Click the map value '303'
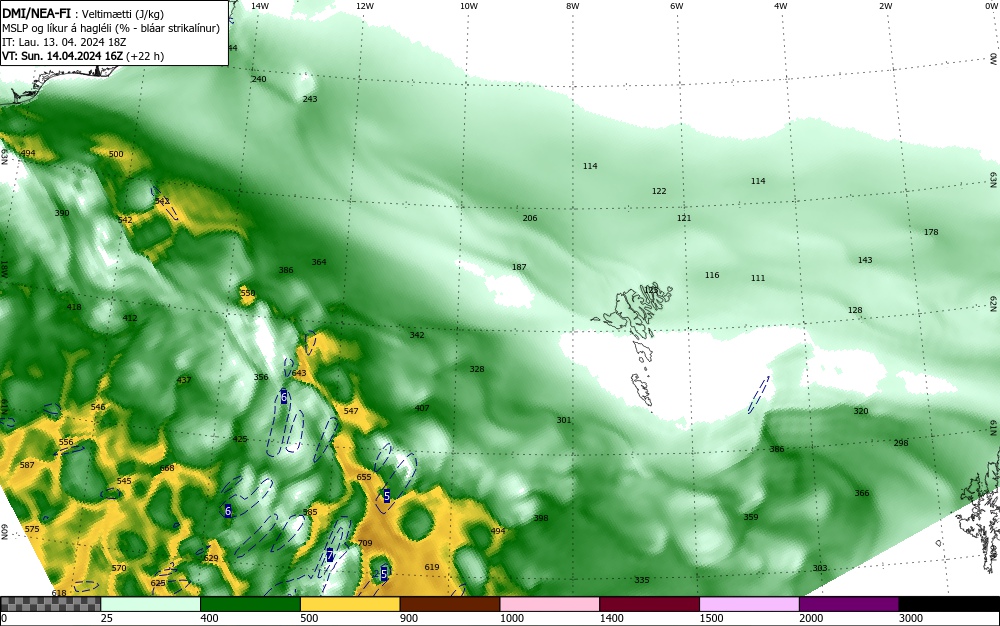This screenshot has height=626, width=1000. [820, 567]
